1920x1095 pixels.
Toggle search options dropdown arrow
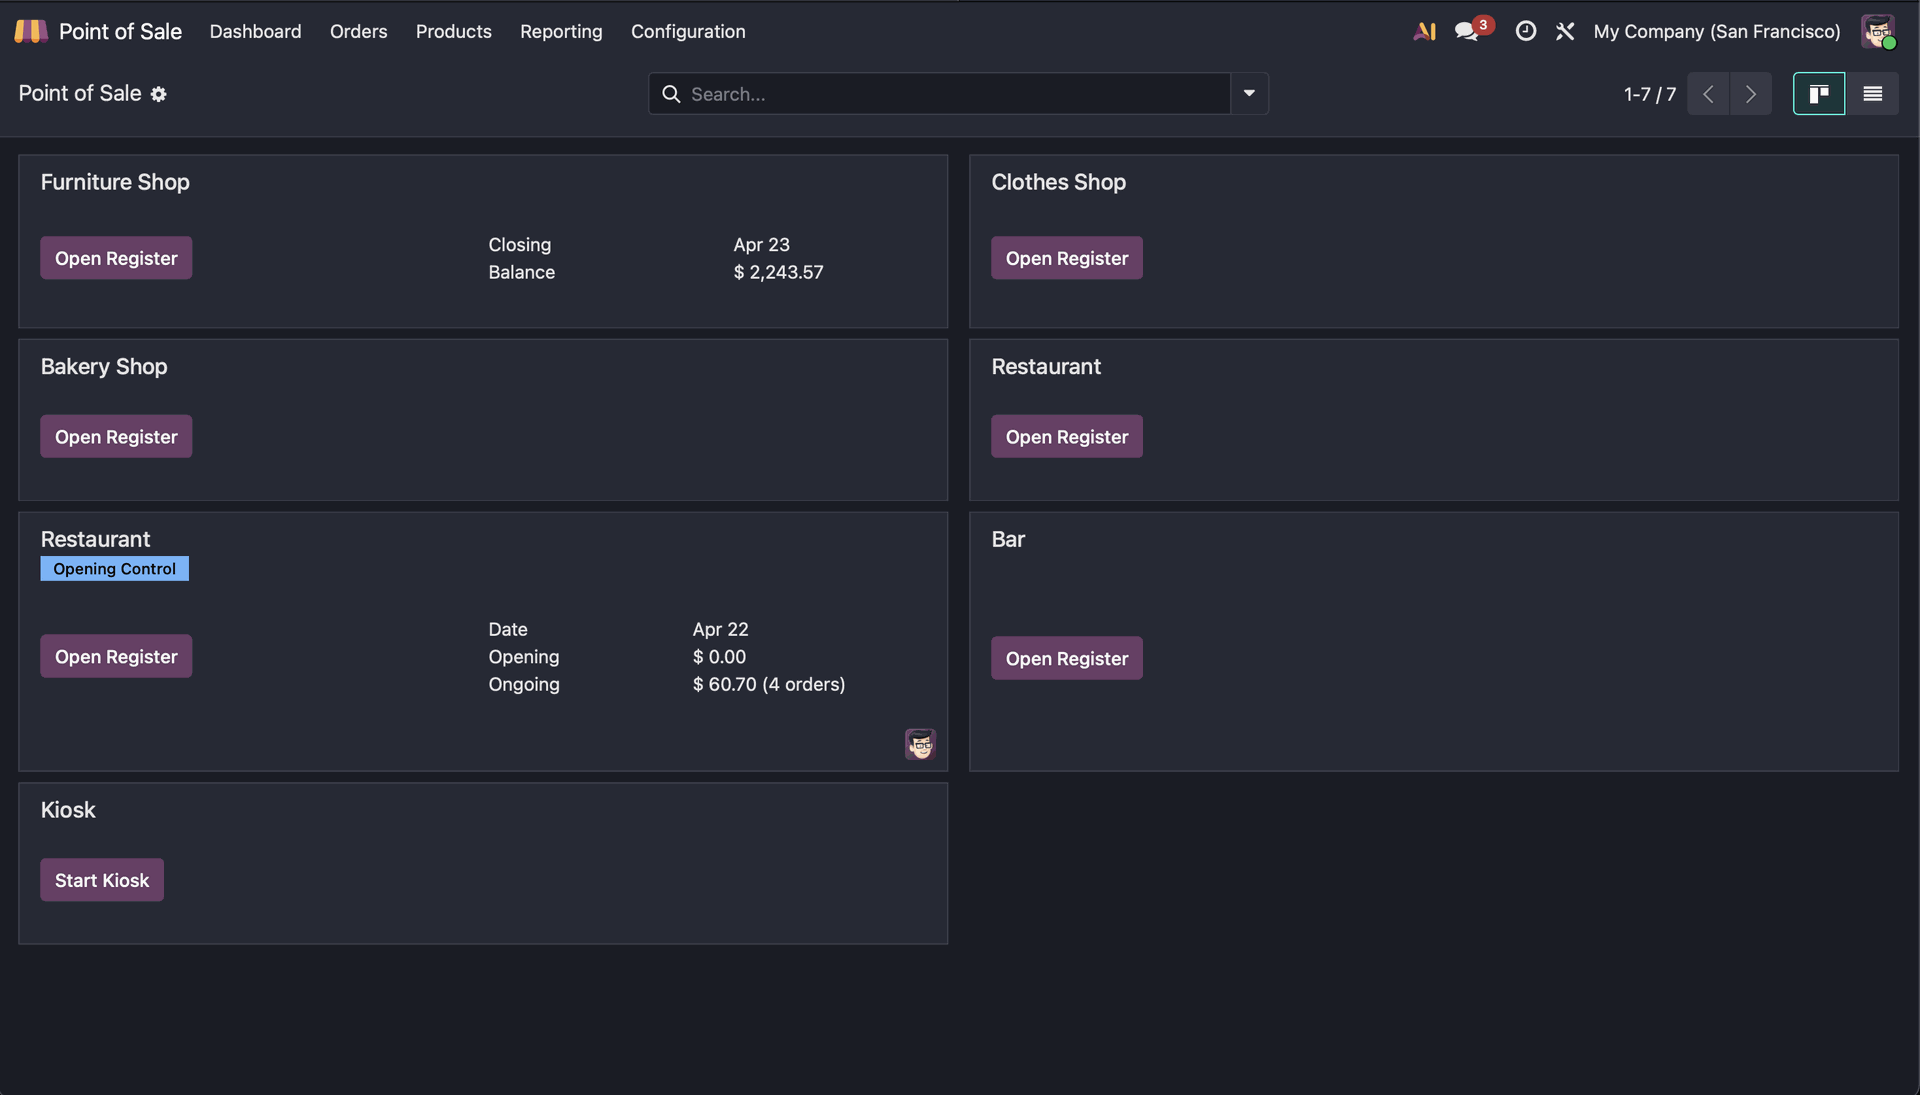[1249, 94]
